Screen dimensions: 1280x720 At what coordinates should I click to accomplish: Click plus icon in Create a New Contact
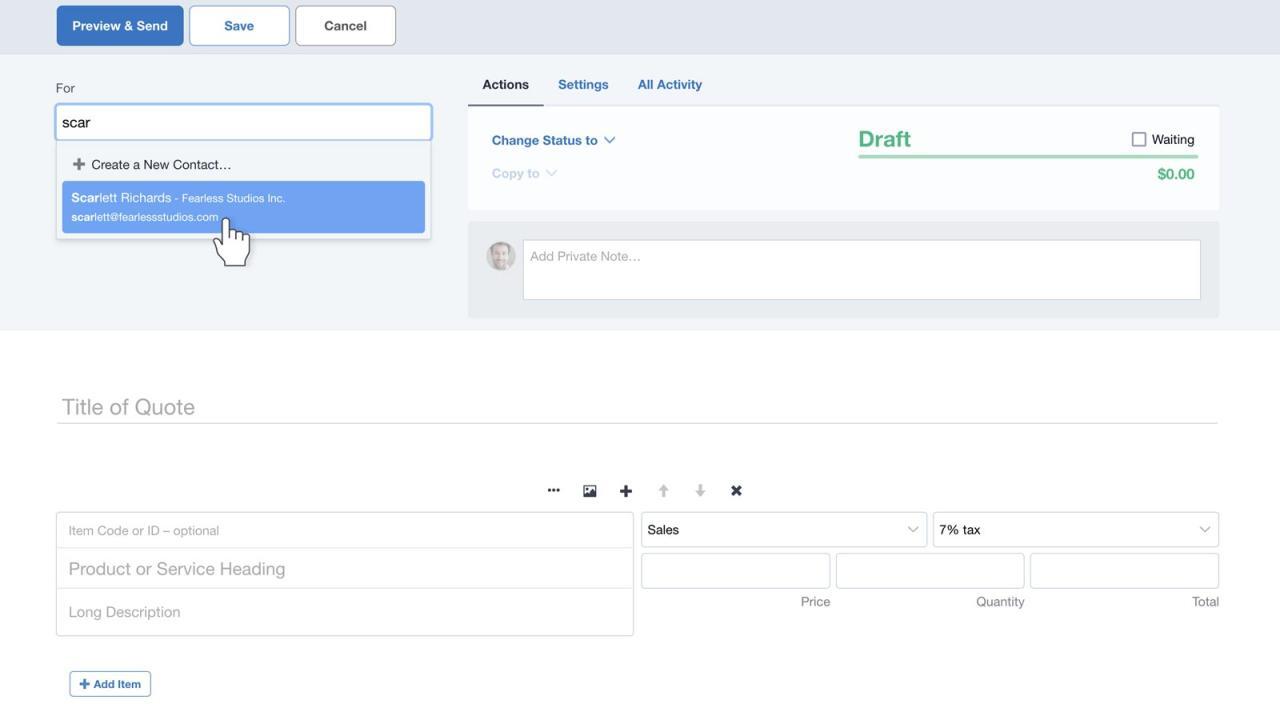(x=79, y=164)
